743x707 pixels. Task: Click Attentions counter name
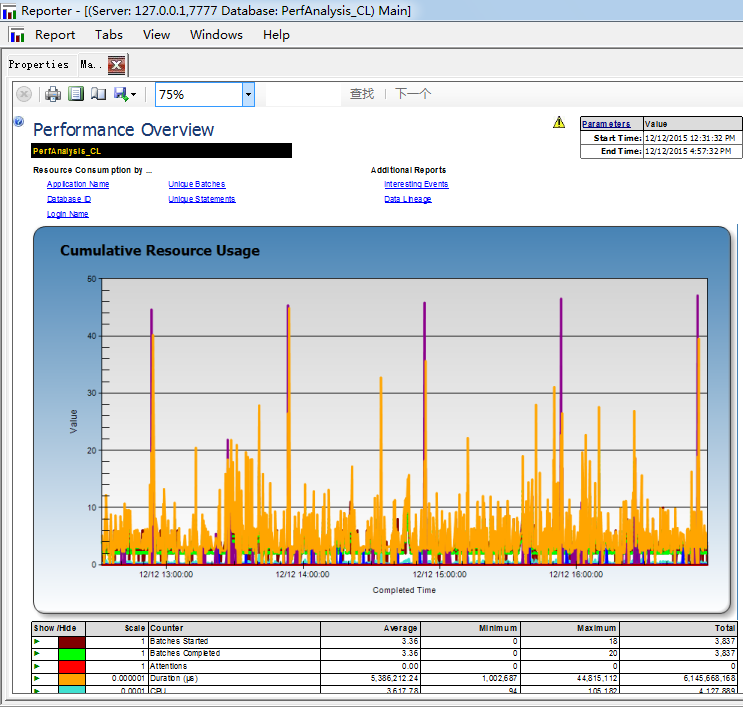(168, 666)
